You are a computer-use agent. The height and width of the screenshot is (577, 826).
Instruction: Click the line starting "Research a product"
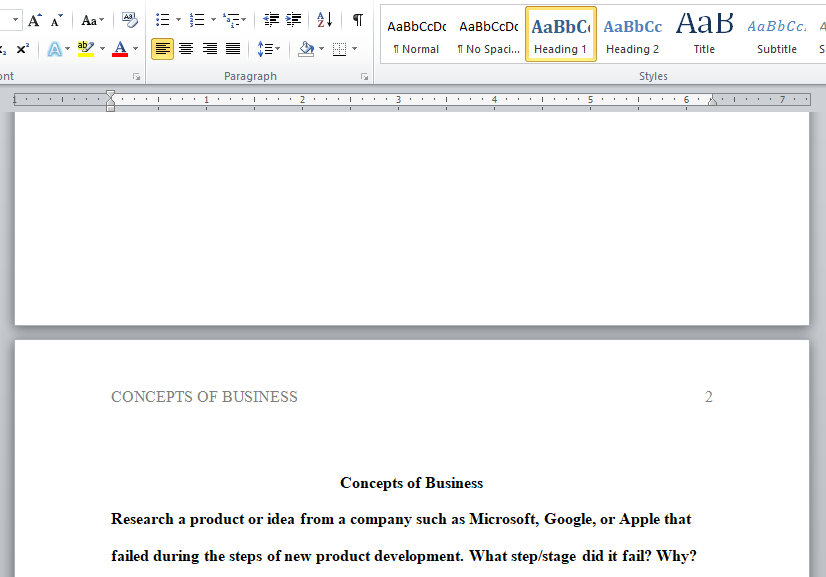(x=401, y=520)
